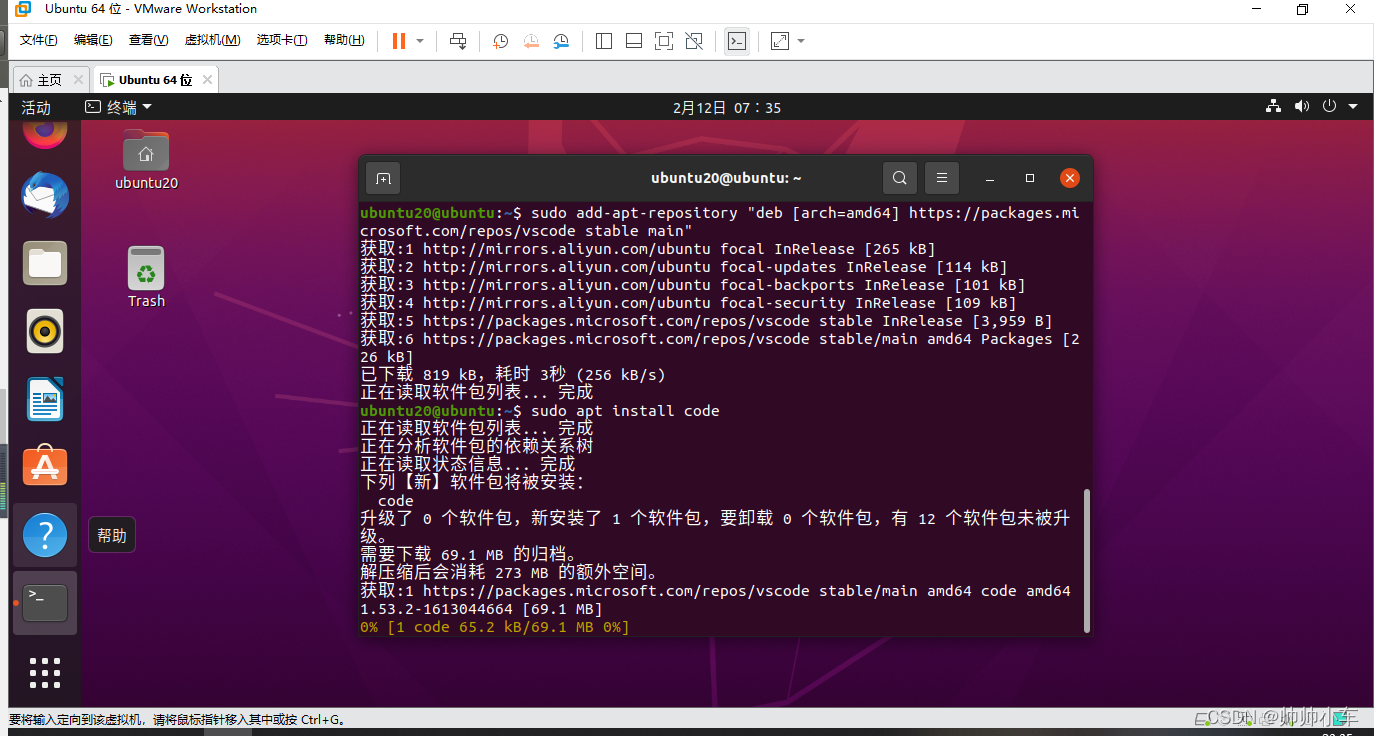This screenshot has width=1374, height=736.
Task: Open the terminal hamburger menu
Action: [942, 178]
